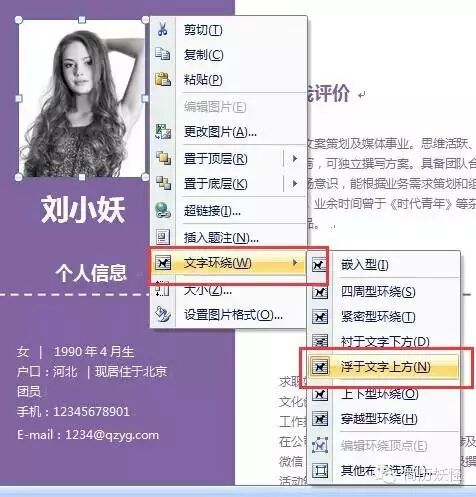This screenshot has height=497, width=476.
Task: Expand the 文字环绕 submenu arrow
Action: coord(295,263)
